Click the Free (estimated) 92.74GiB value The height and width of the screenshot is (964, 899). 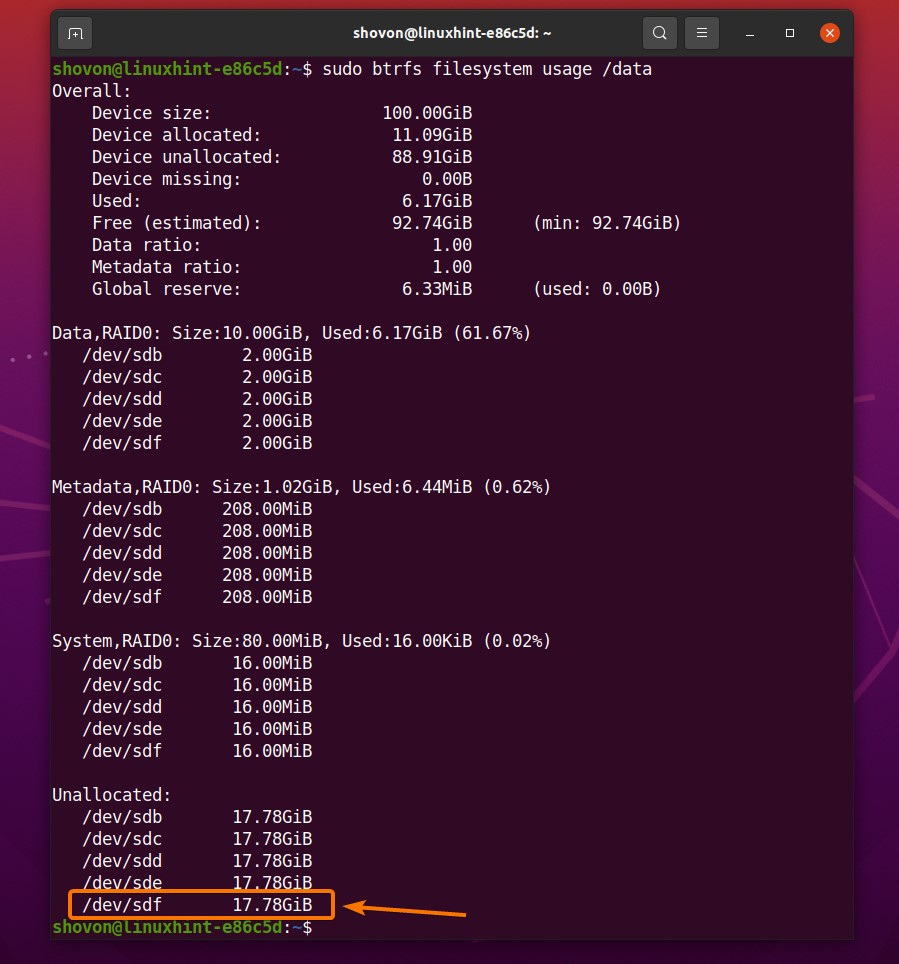432,223
